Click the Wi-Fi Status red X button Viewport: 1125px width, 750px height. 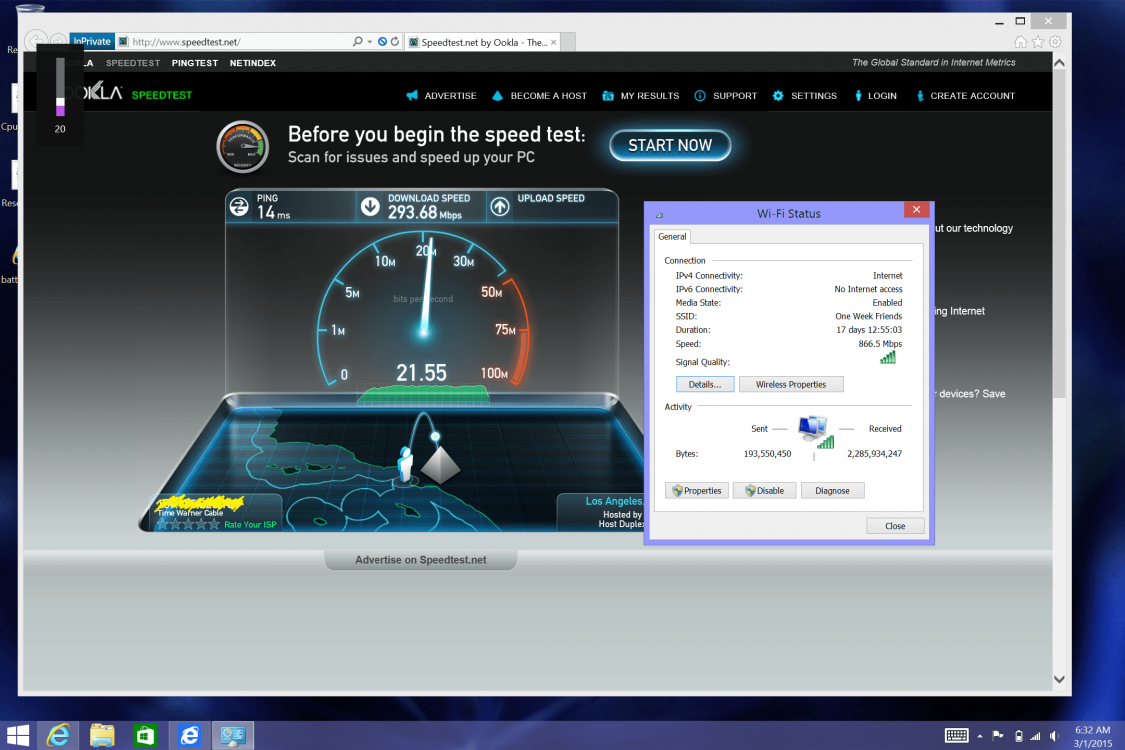916,210
